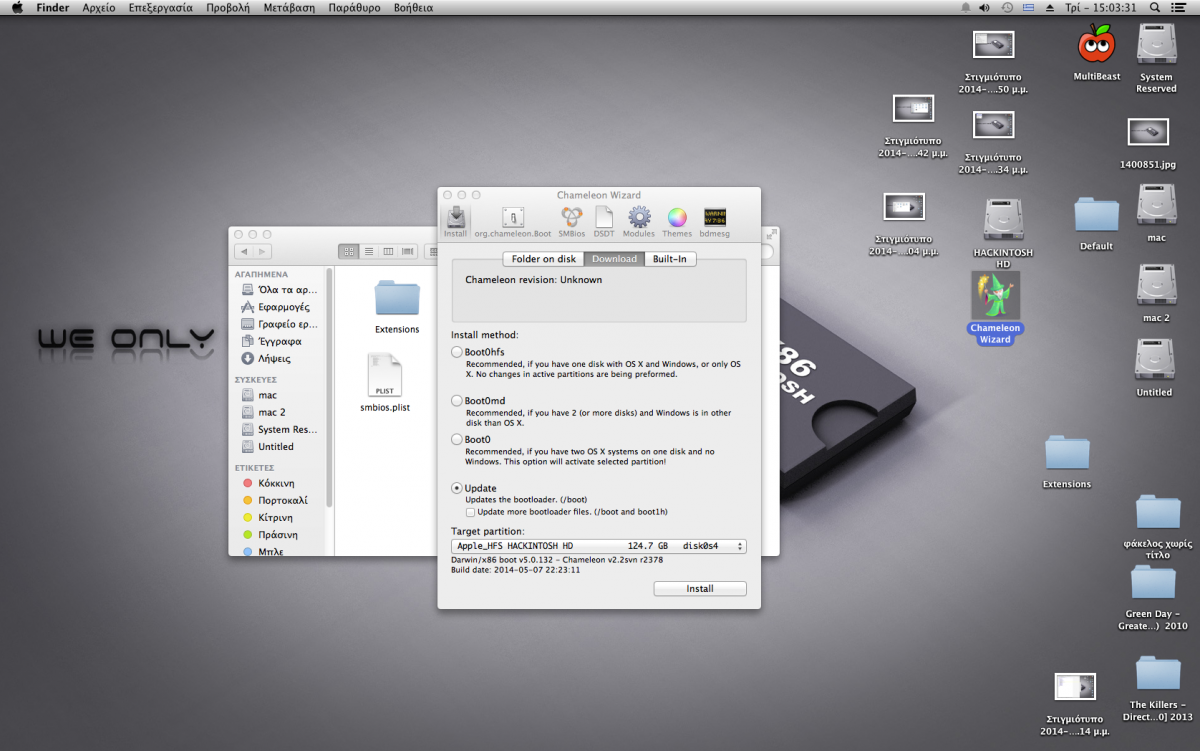This screenshot has height=751, width=1200.
Task: Go back in Finder window navigation
Action: point(244,252)
